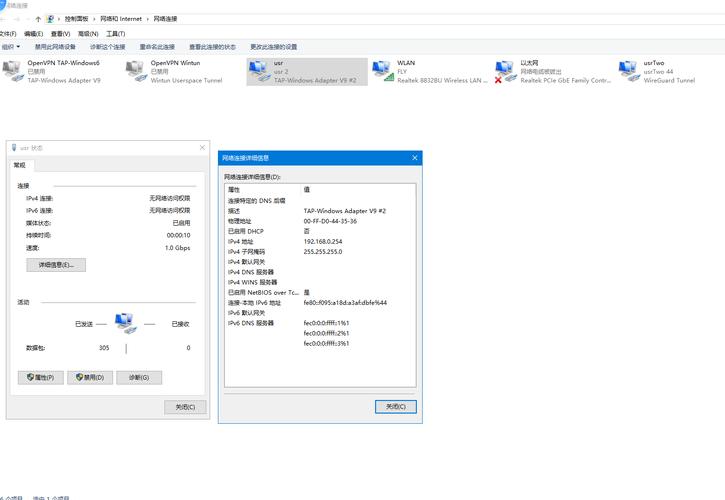
Task: Open the 工具(T) menu
Action: tap(115, 33)
